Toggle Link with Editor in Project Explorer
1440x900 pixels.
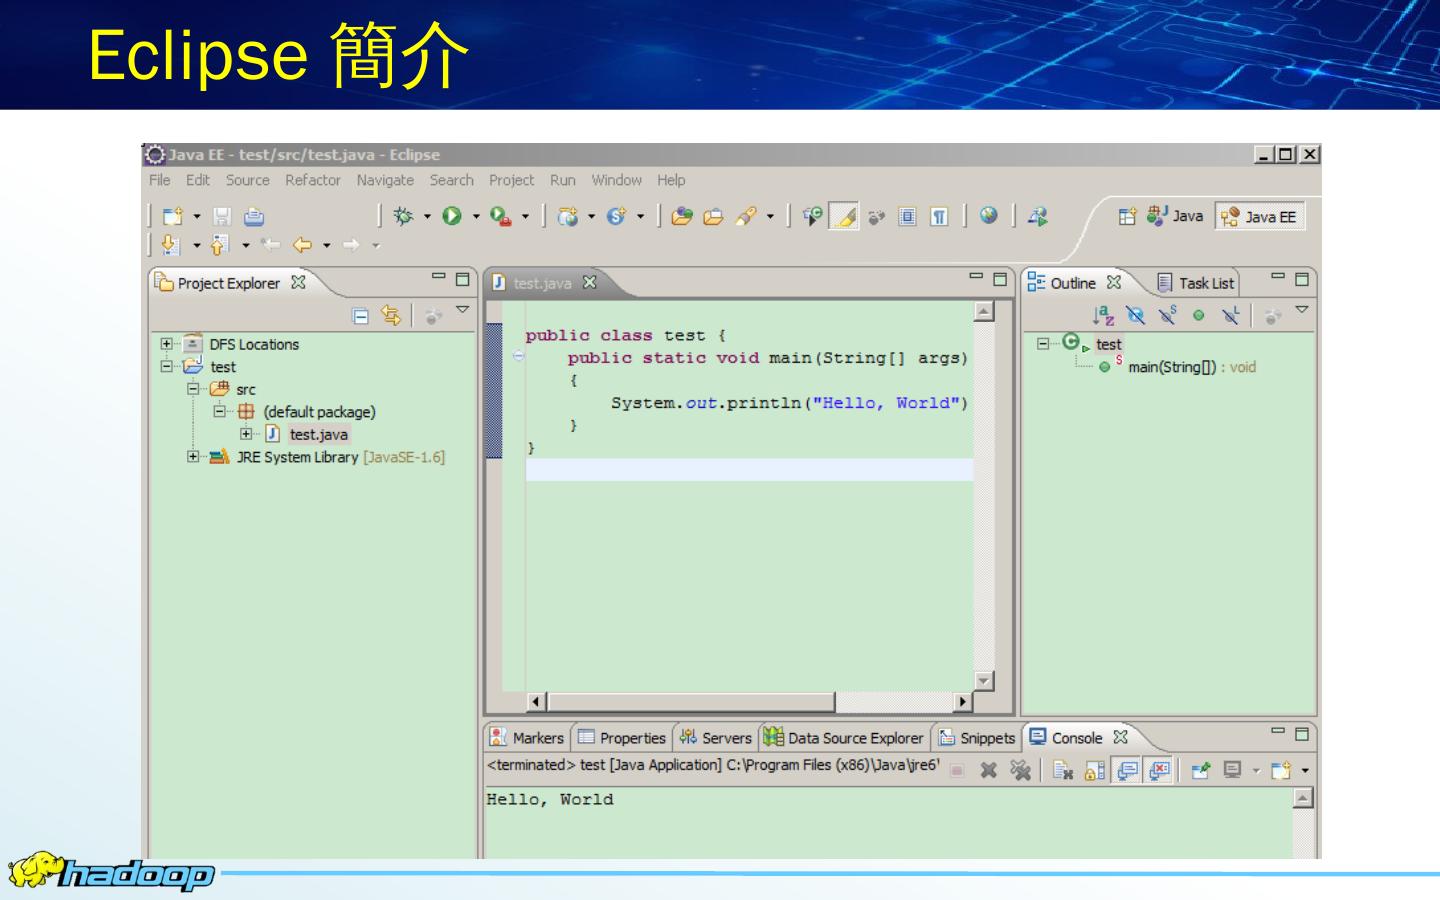391,316
